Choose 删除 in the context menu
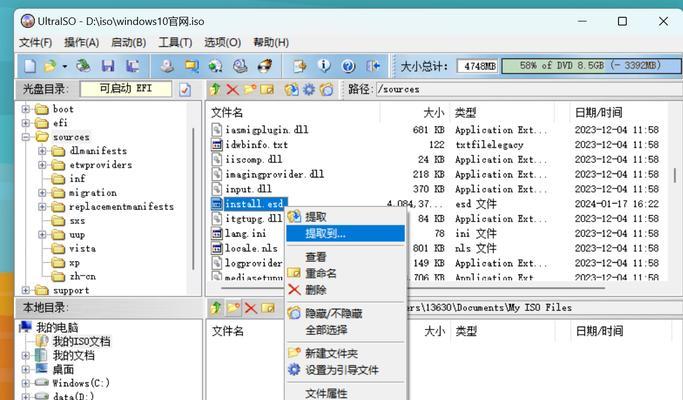The image size is (683, 400). [x=345, y=290]
